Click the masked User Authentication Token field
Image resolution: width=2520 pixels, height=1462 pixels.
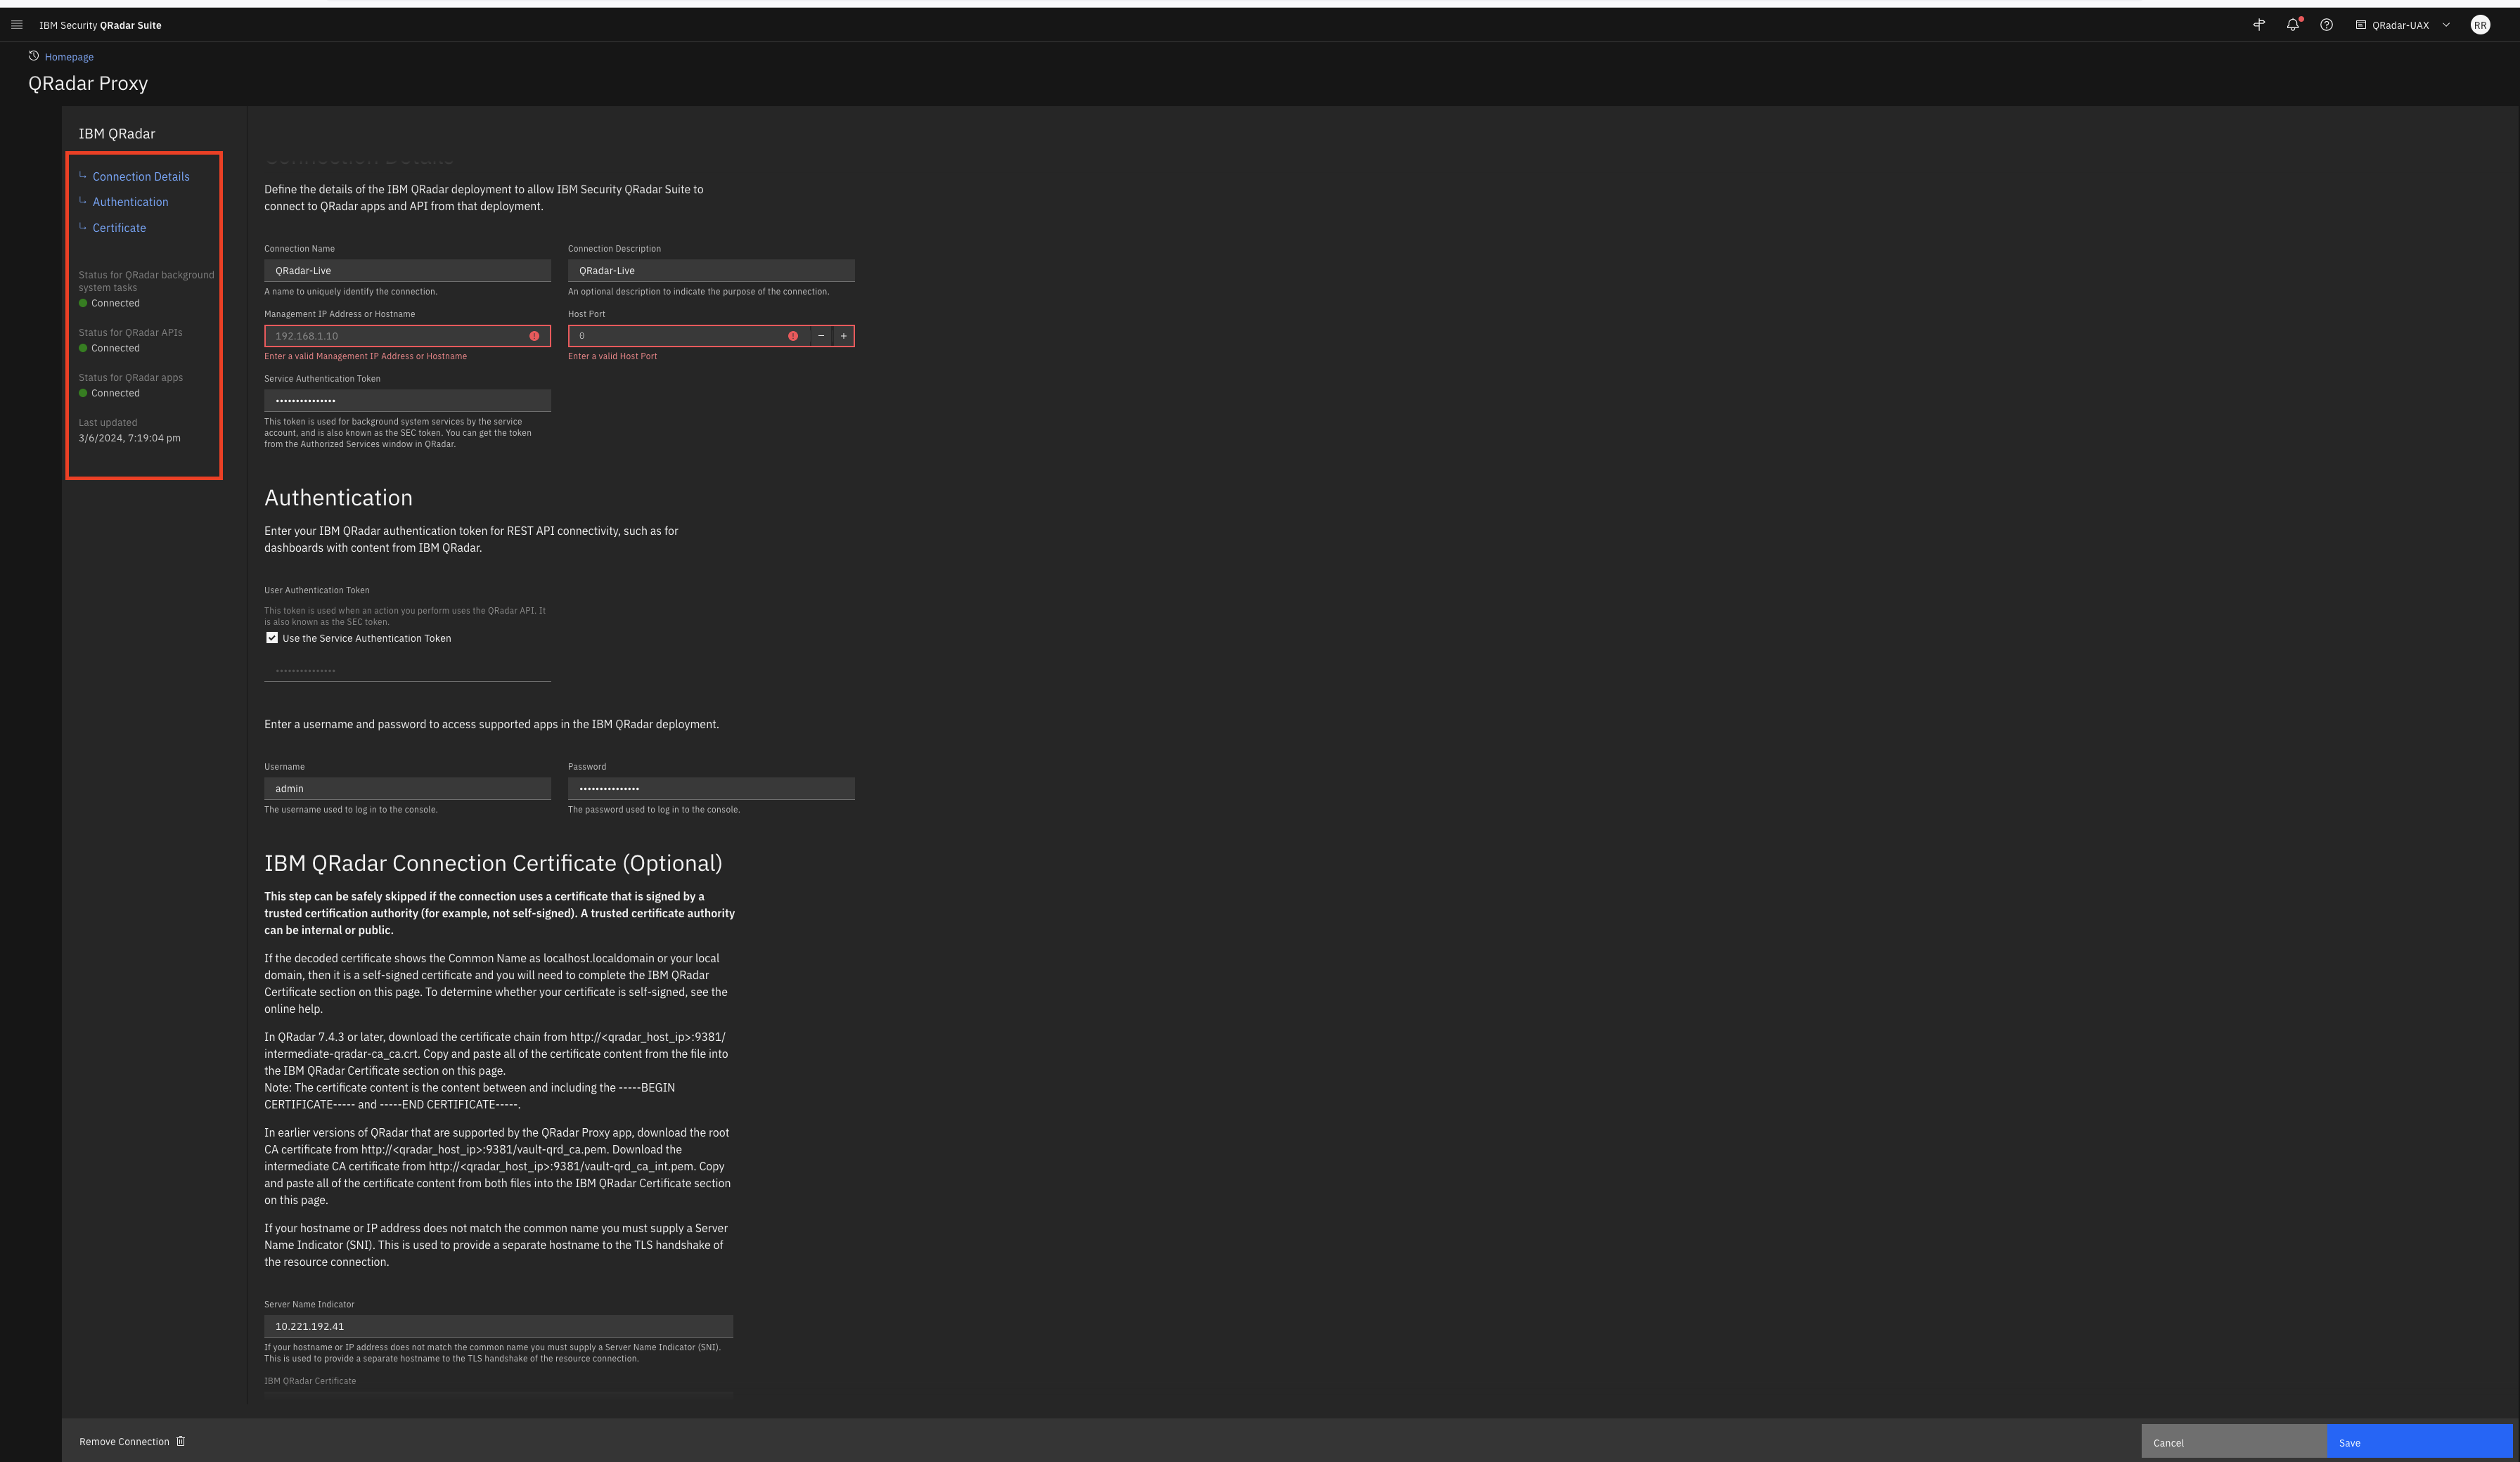(x=407, y=670)
